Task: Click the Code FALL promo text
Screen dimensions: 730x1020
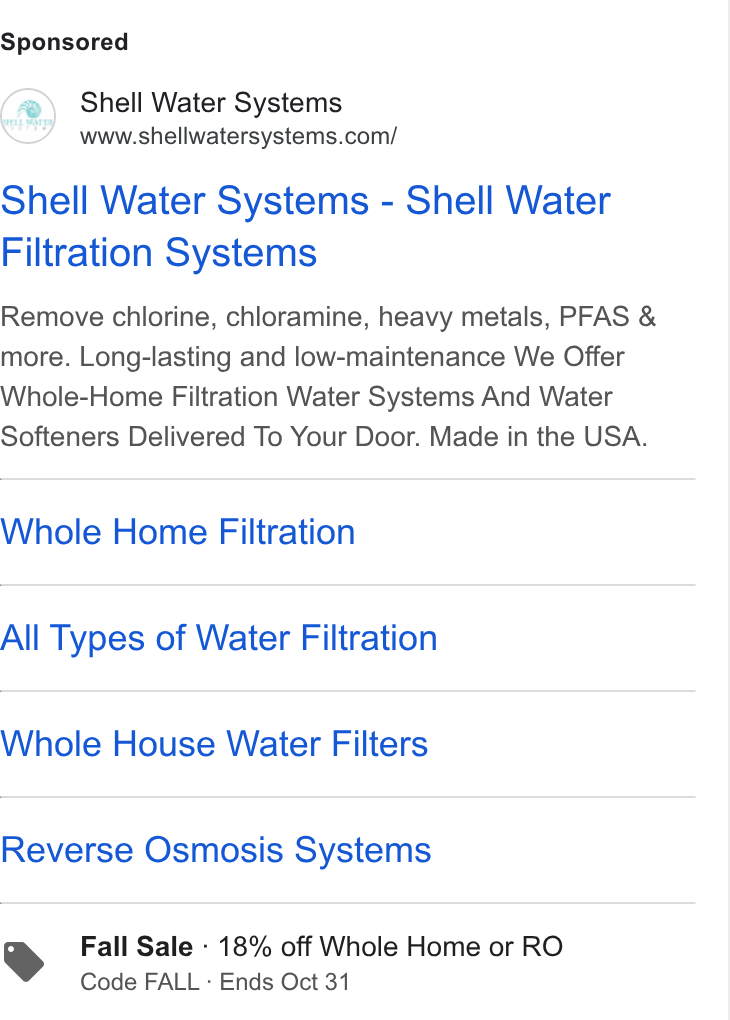Action: pyautogui.click(x=139, y=982)
